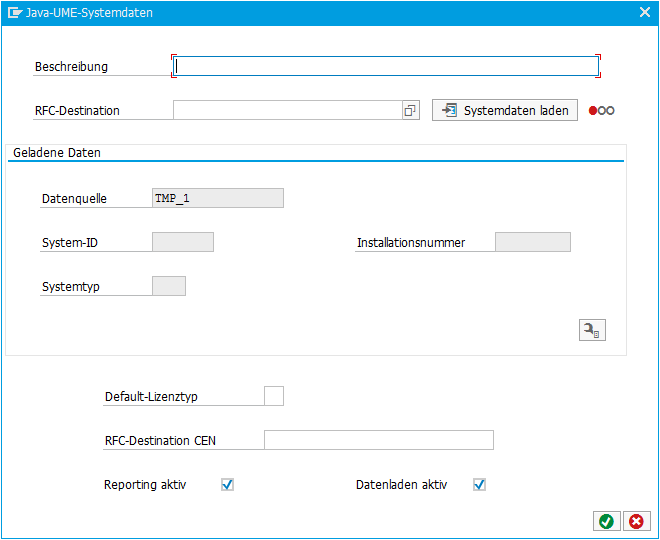Screen dimensions: 660x540
Task: Click the Beschreibung field label
Action: [71, 67]
